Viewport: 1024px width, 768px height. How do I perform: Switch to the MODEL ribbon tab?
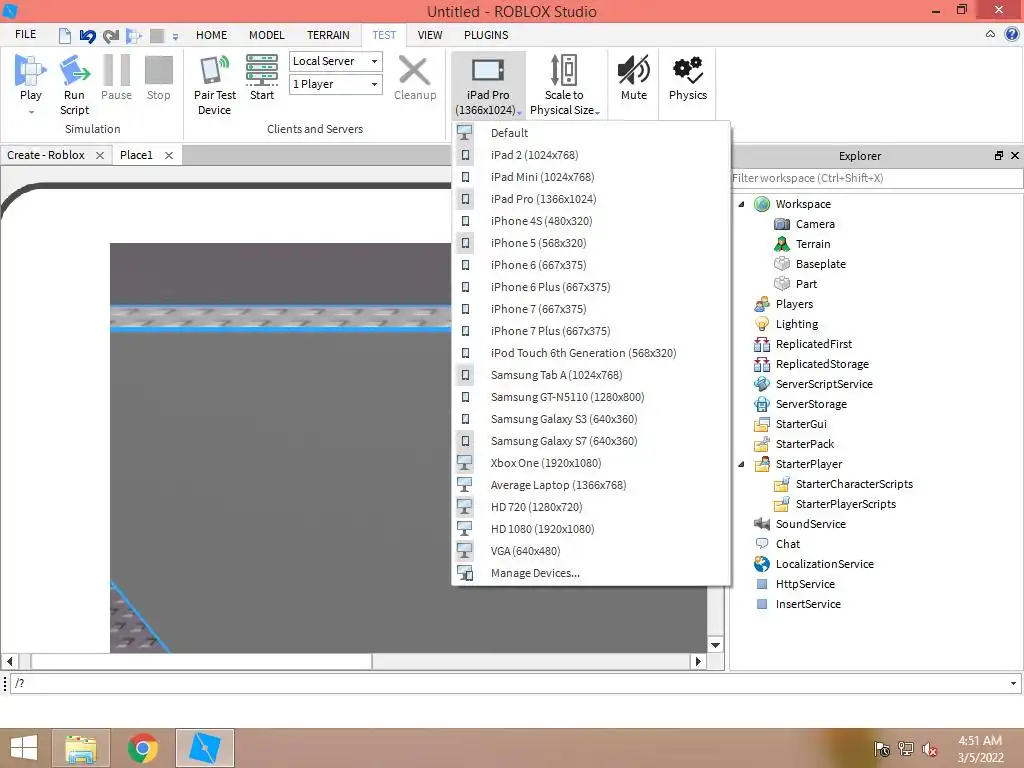266,35
